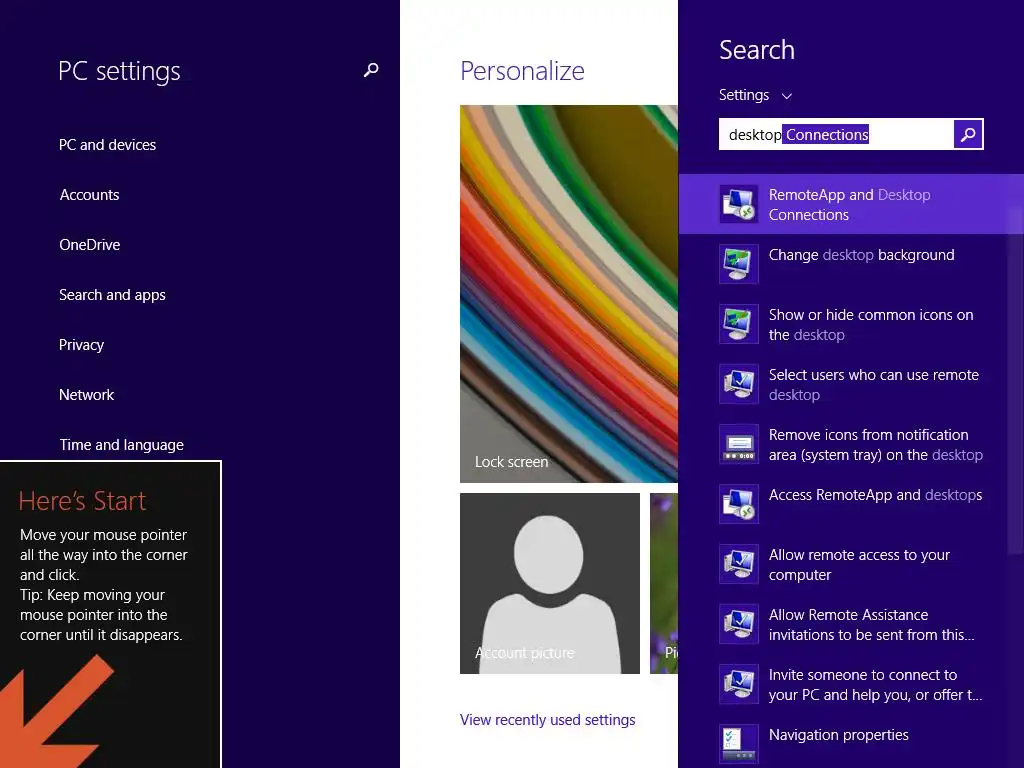
Task: Expand the Settings search scope dropdown
Action: pyautogui.click(x=756, y=95)
